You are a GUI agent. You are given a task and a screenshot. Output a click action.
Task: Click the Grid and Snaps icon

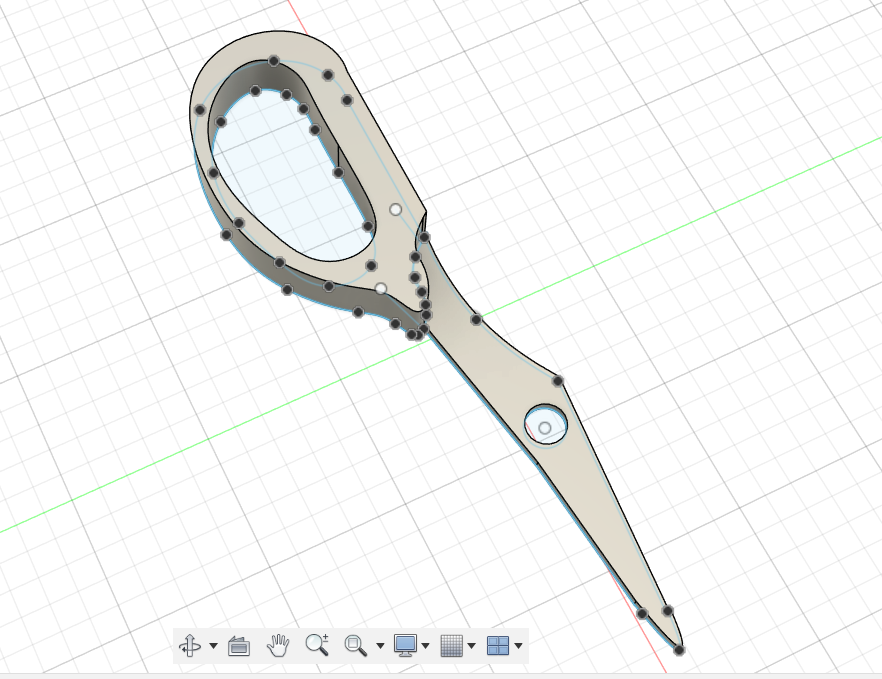[x=452, y=645]
